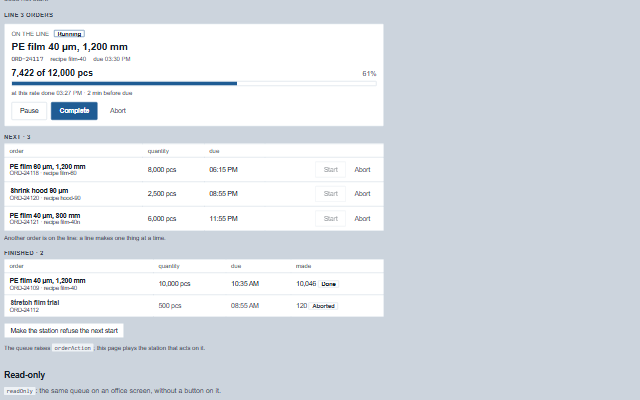This screenshot has width=640, height=400.
Task: Click the ORD-24117 order number
Action: [27, 59]
